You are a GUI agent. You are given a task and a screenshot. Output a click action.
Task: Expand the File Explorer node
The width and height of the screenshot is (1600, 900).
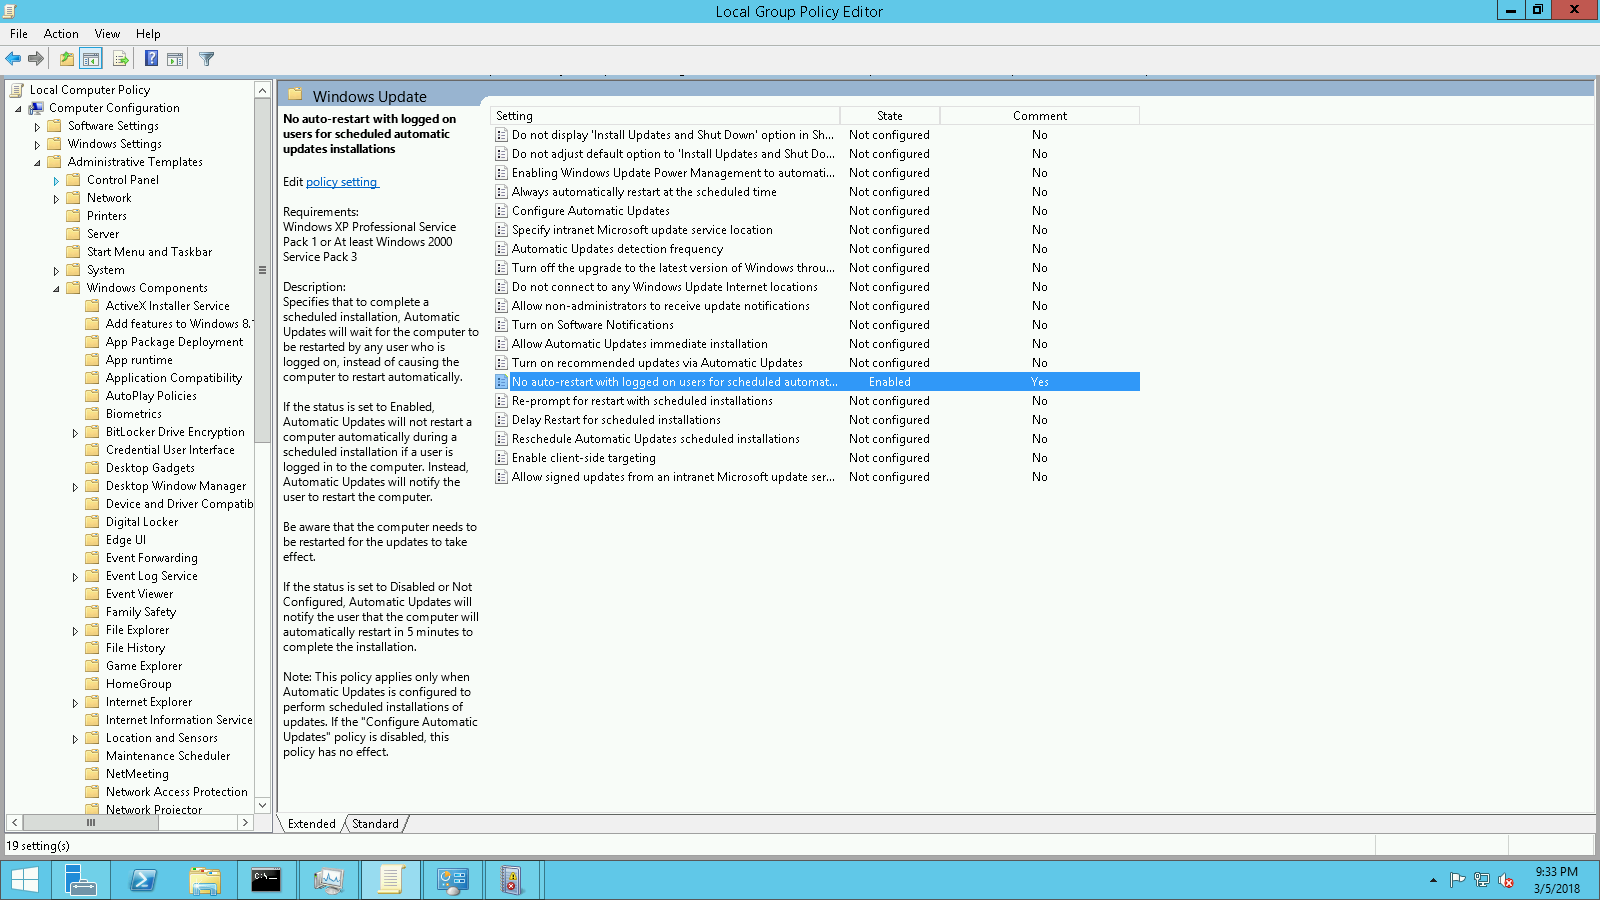click(x=75, y=631)
